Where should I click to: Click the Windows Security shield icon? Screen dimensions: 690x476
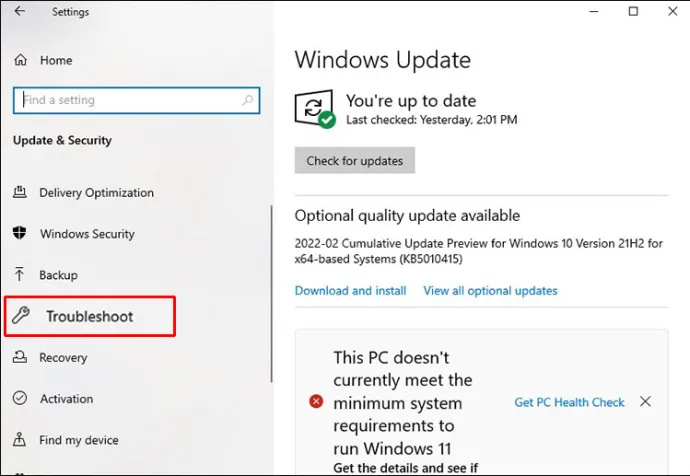[20, 233]
